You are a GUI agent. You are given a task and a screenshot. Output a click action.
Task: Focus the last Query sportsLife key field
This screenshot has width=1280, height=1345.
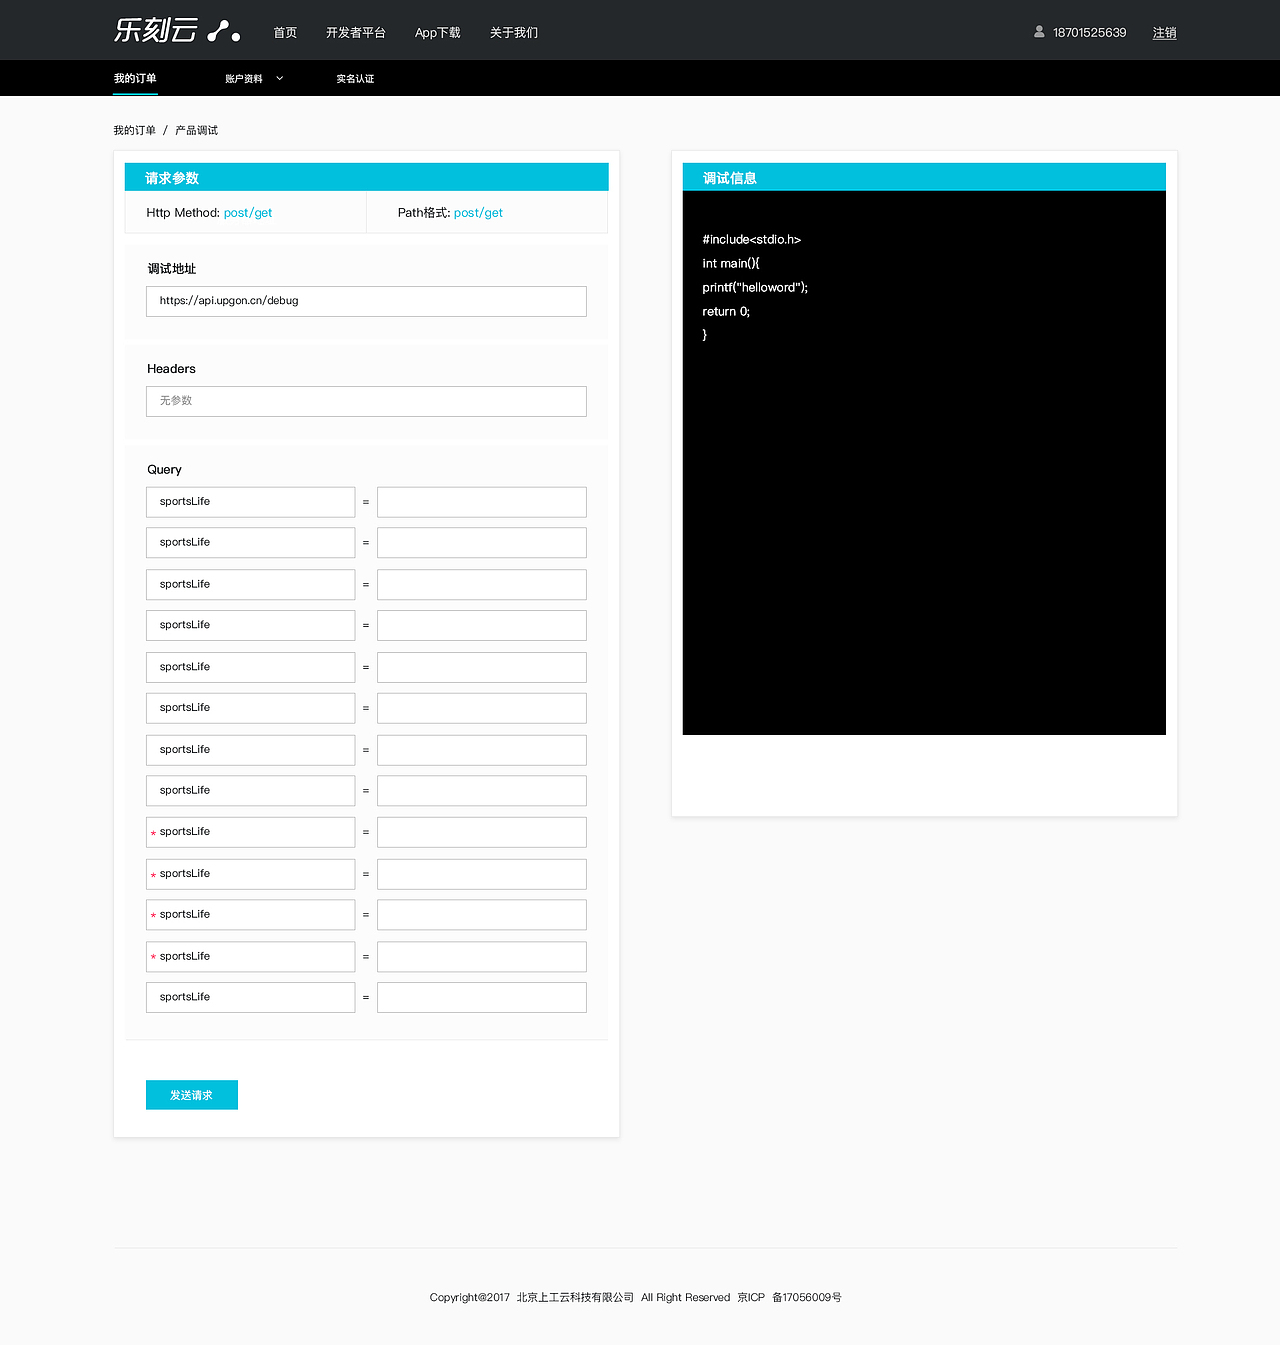point(250,997)
